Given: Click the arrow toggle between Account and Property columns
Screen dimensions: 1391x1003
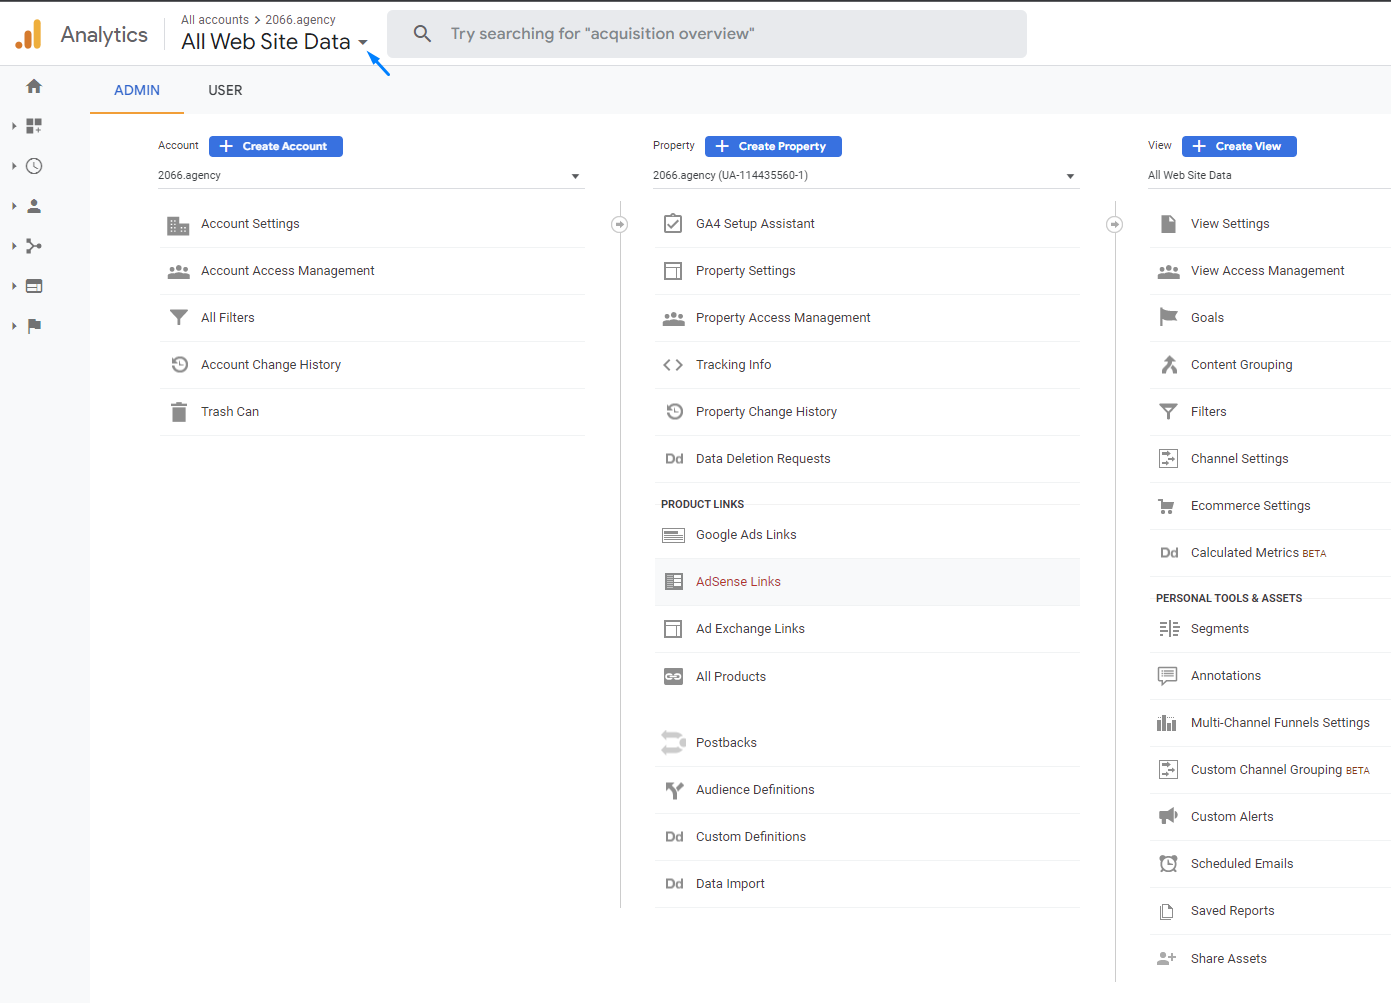Looking at the screenshot, I should click(x=620, y=224).
